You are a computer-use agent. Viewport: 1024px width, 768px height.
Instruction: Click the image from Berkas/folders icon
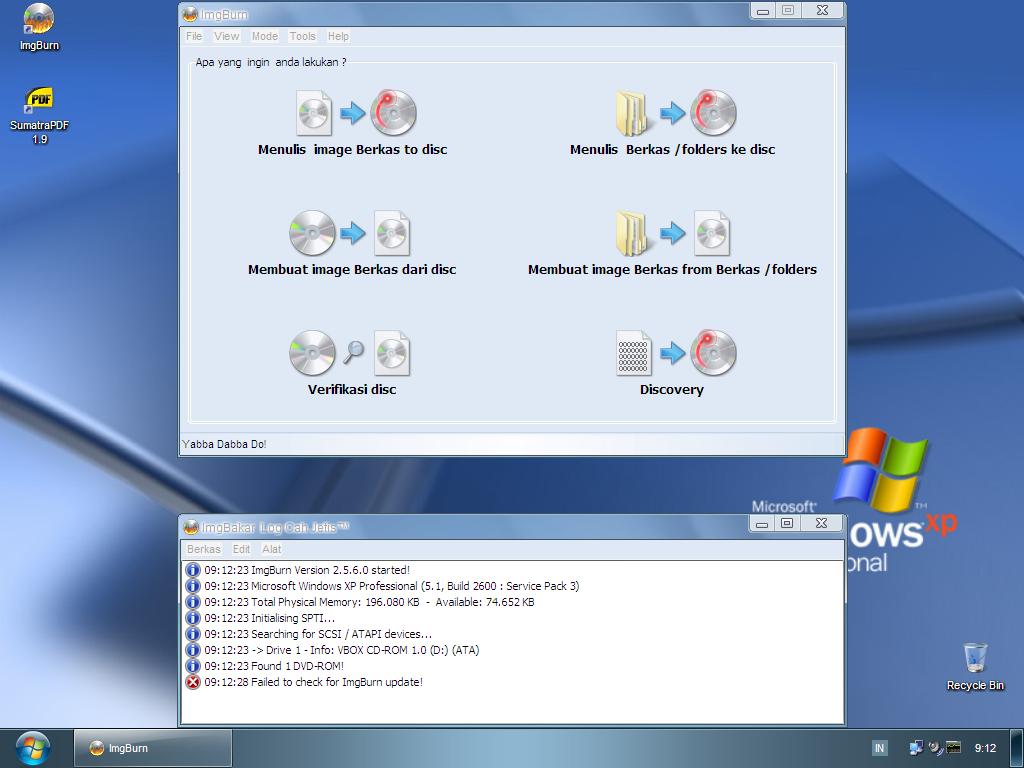pyautogui.click(x=673, y=232)
